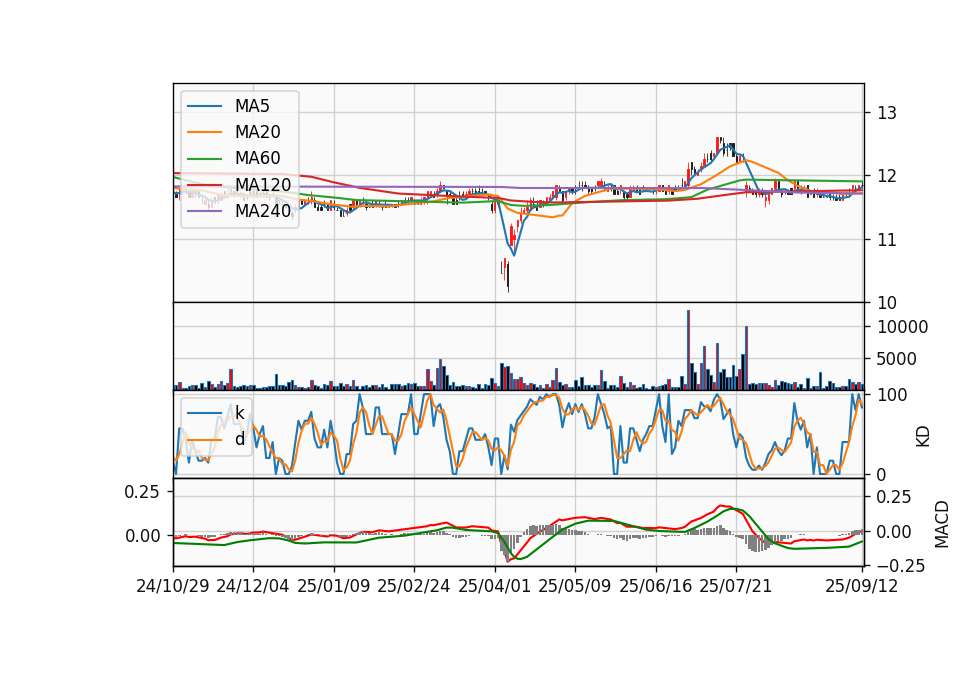Image resolution: width=960 pixels, height=690 pixels.
Task: Click the MA5 legend label
Action: (252, 106)
